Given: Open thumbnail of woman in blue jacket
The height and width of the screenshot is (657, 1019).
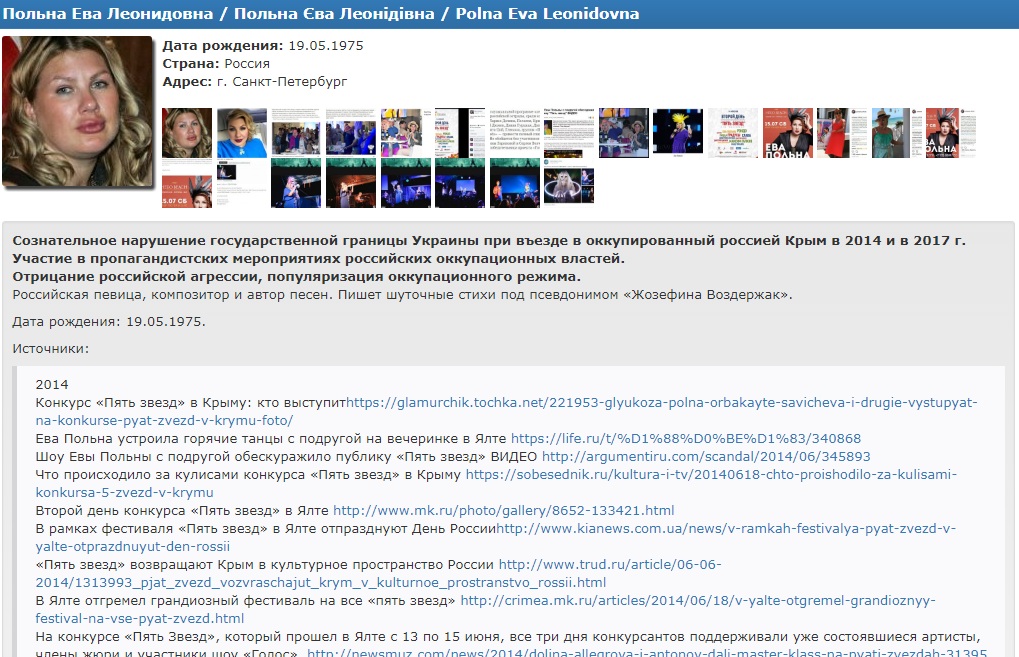Looking at the screenshot, I should (241, 133).
